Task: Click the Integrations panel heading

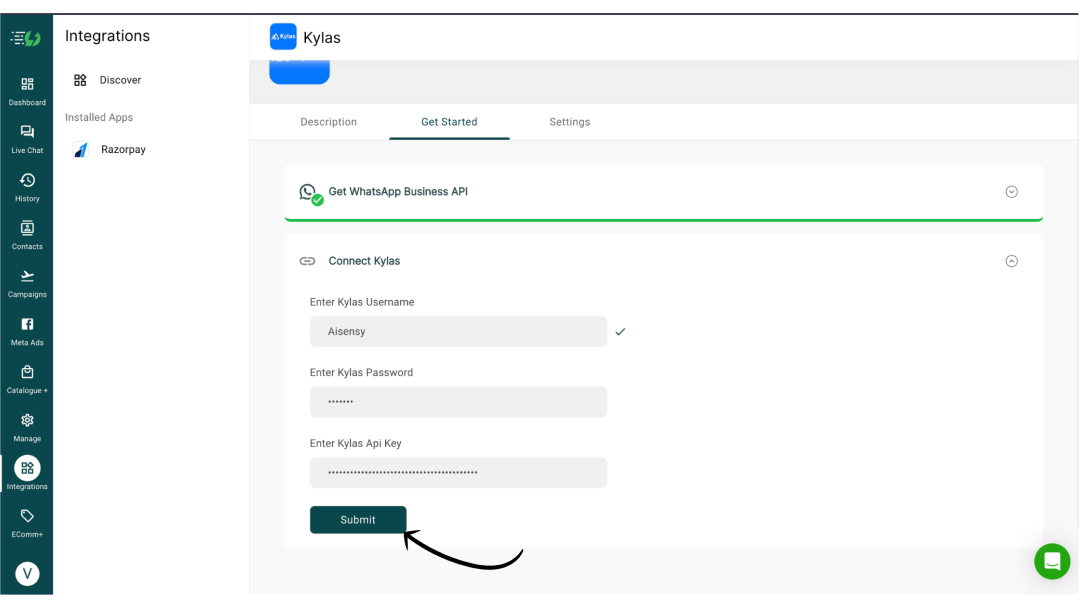Action: 107,36
